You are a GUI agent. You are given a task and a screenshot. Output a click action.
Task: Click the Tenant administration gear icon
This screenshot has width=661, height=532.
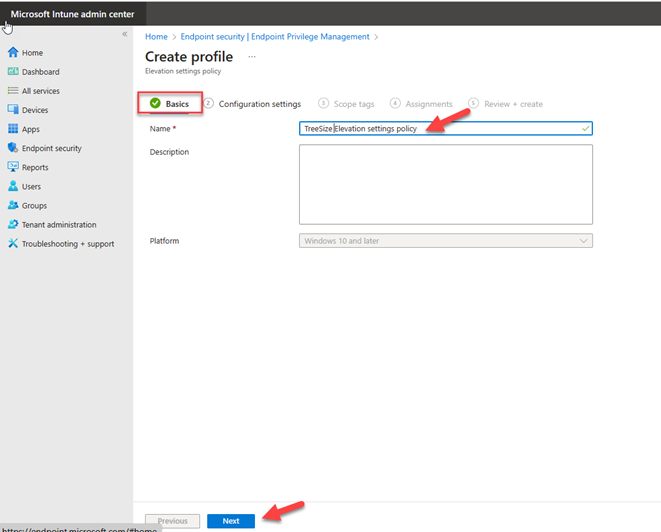13,224
